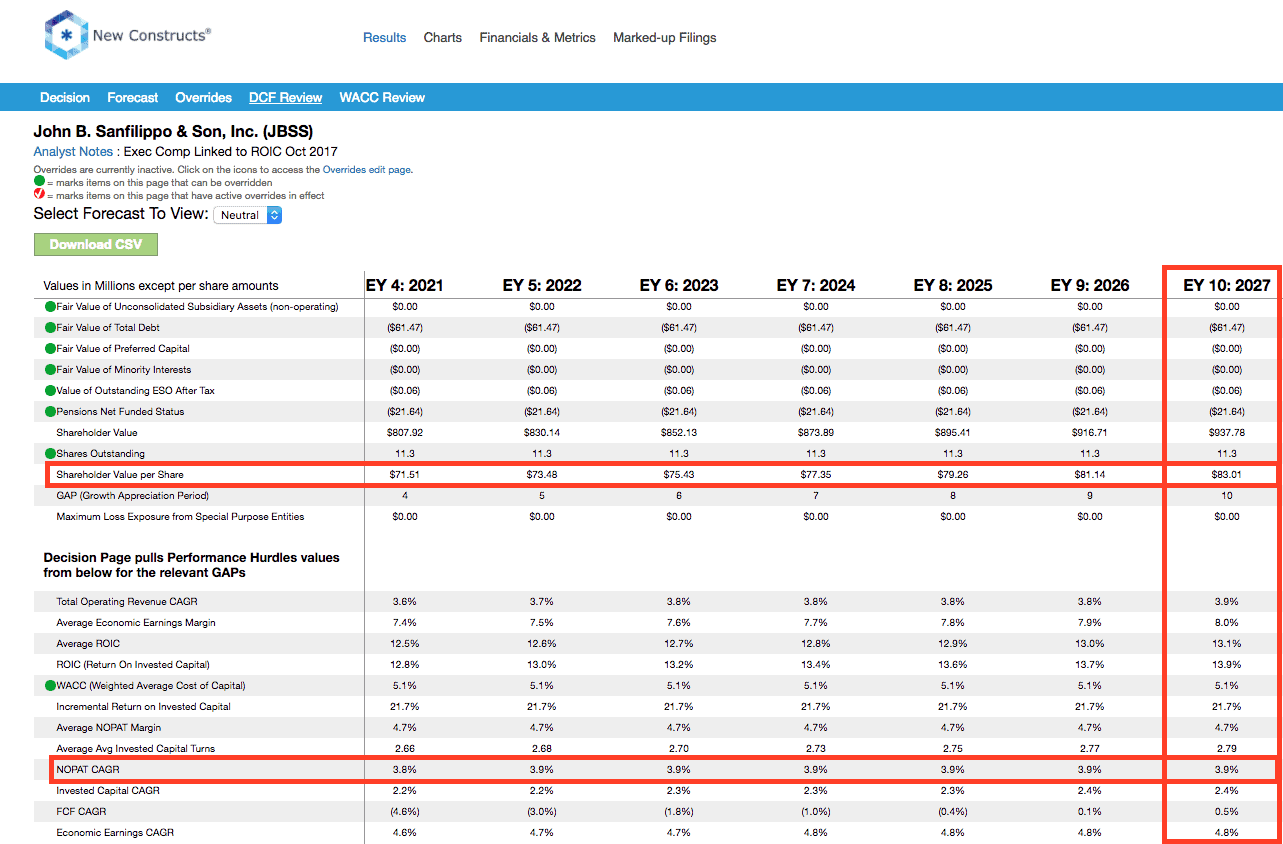Click green override dot for Shares Outstanding

50,454
